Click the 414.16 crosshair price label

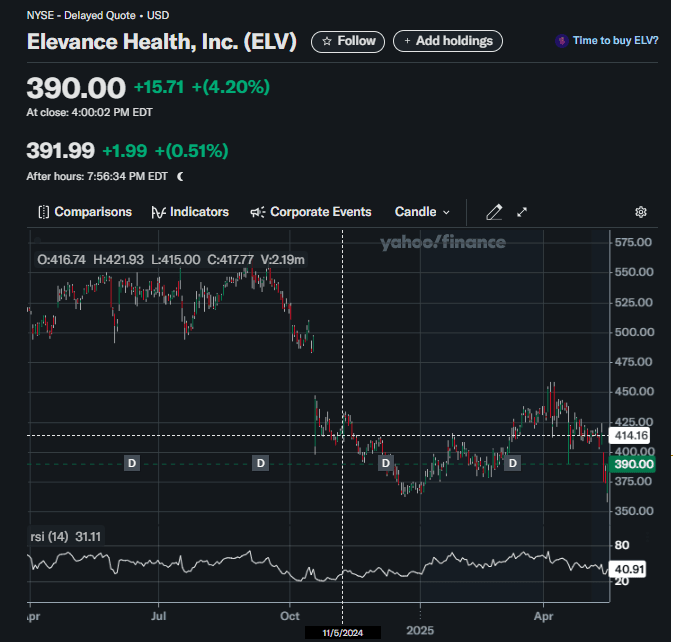pyautogui.click(x=632, y=436)
